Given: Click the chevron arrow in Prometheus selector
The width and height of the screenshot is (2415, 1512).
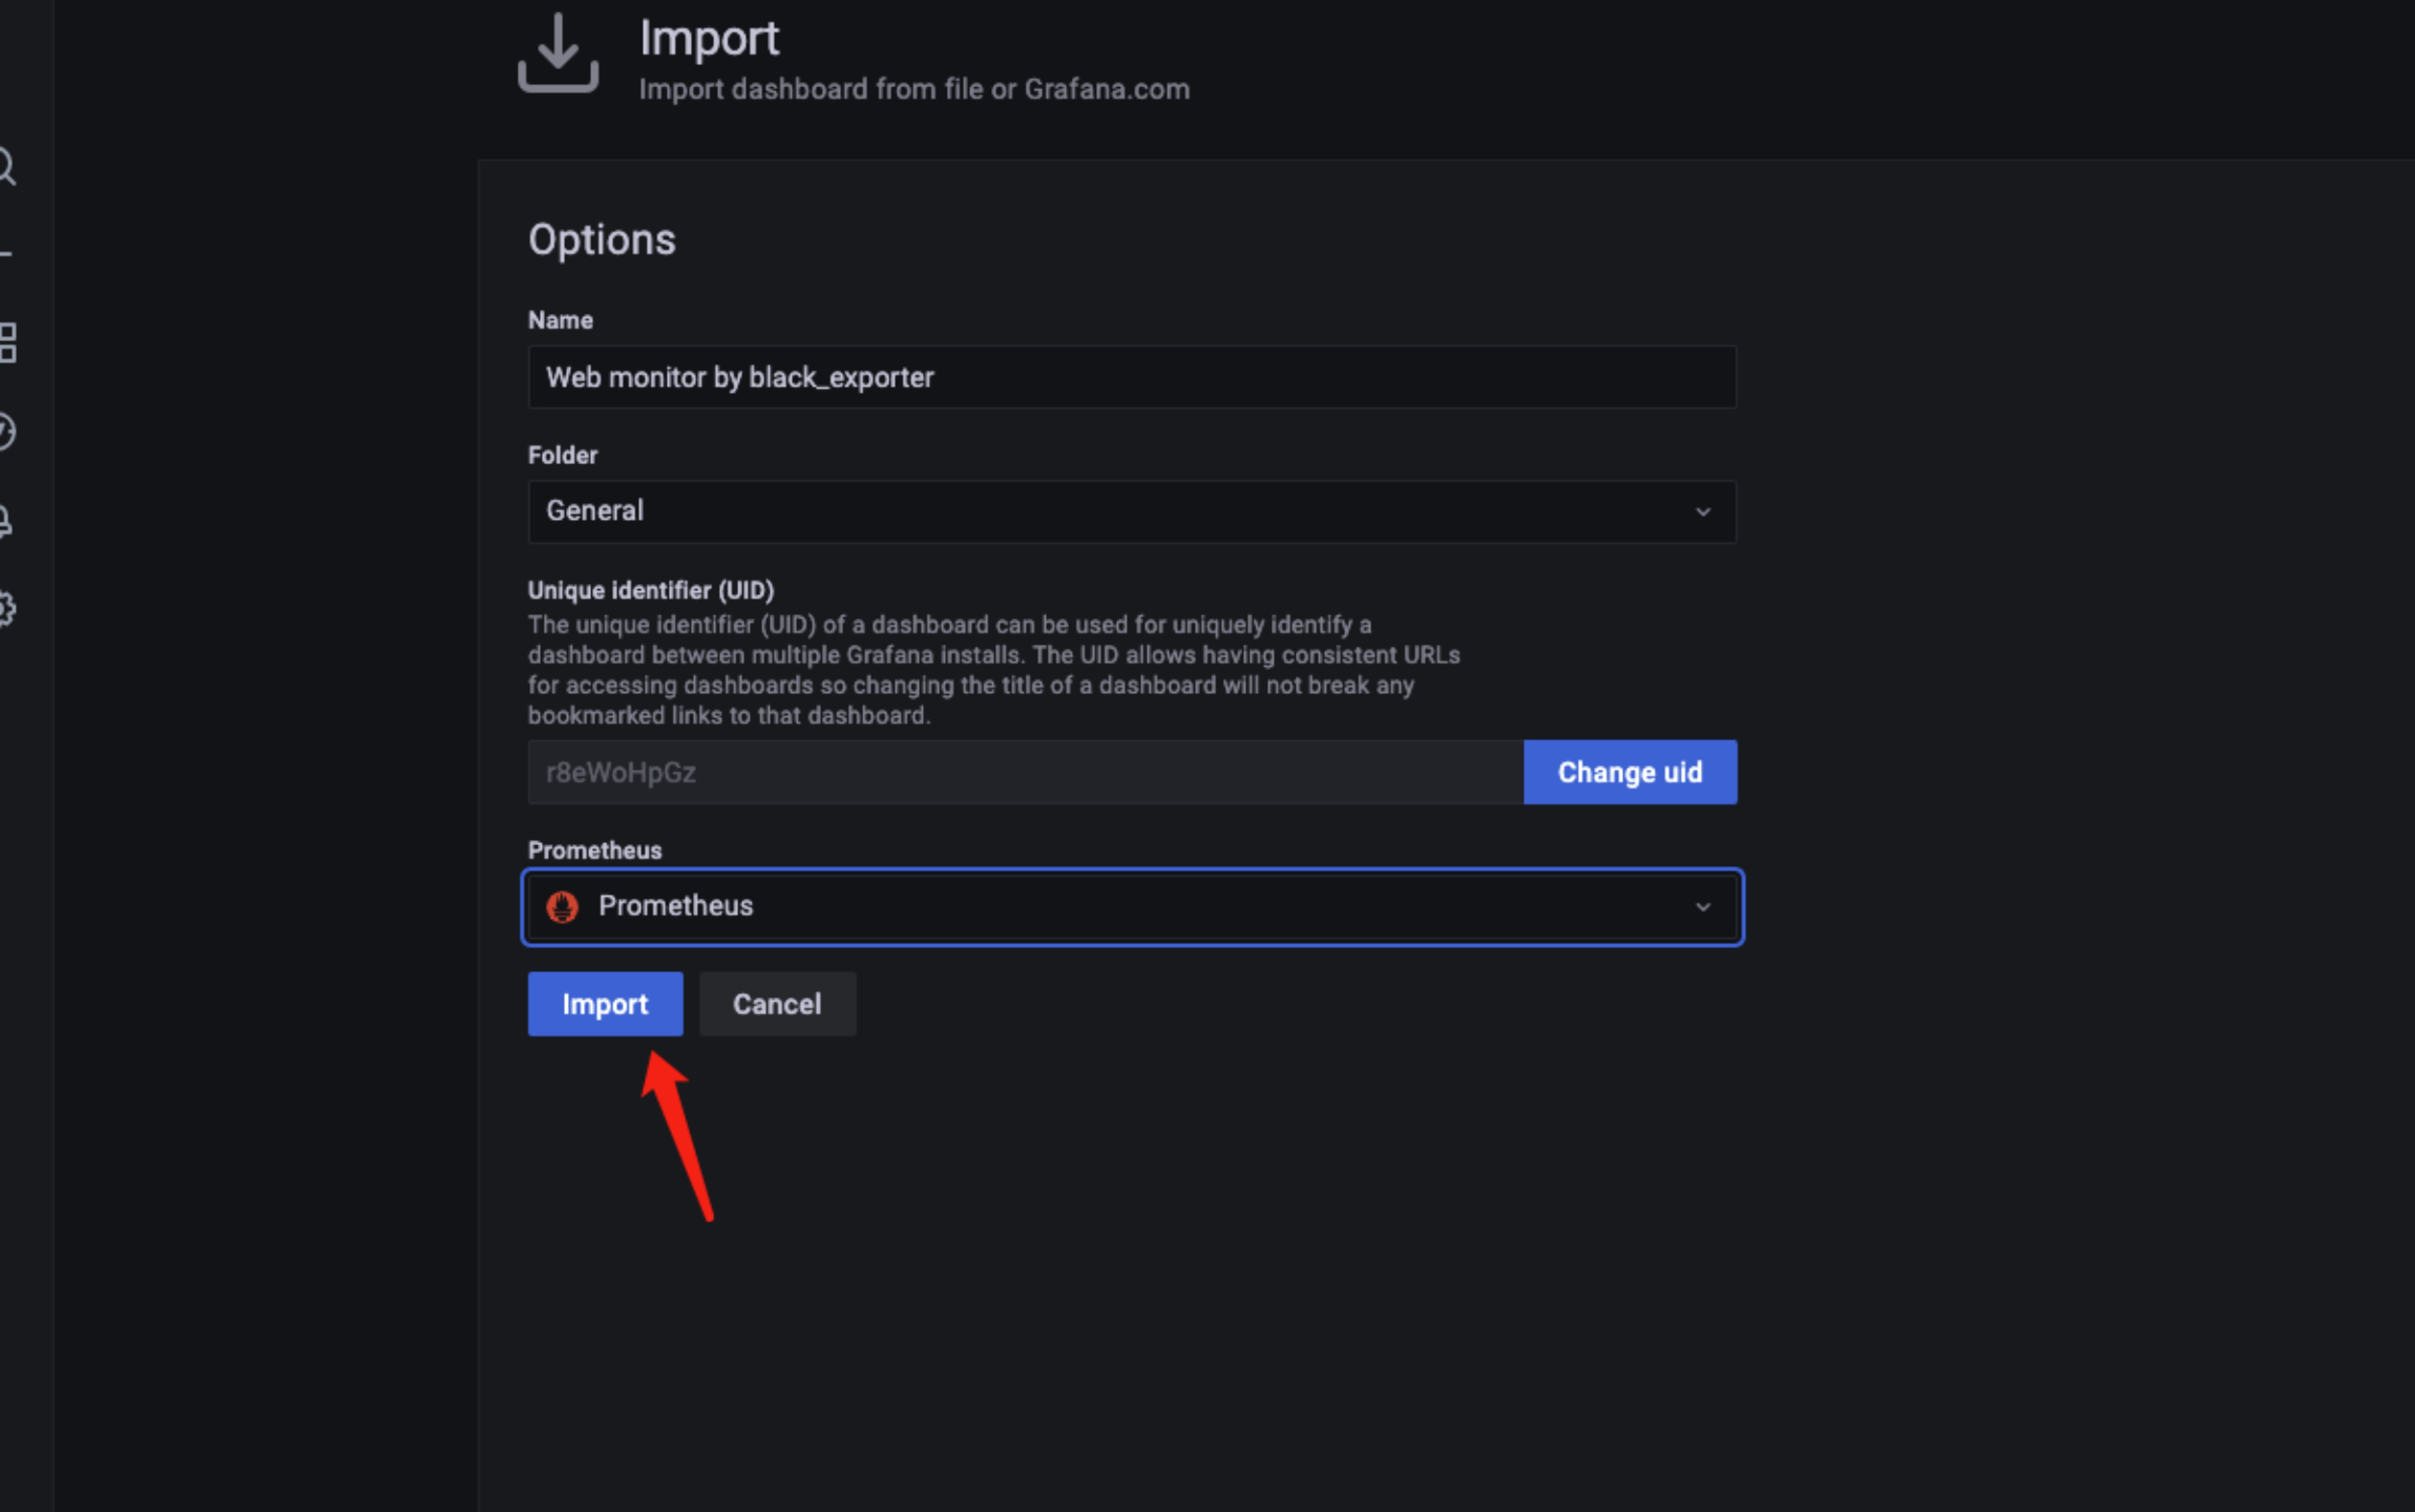Looking at the screenshot, I should (1702, 907).
